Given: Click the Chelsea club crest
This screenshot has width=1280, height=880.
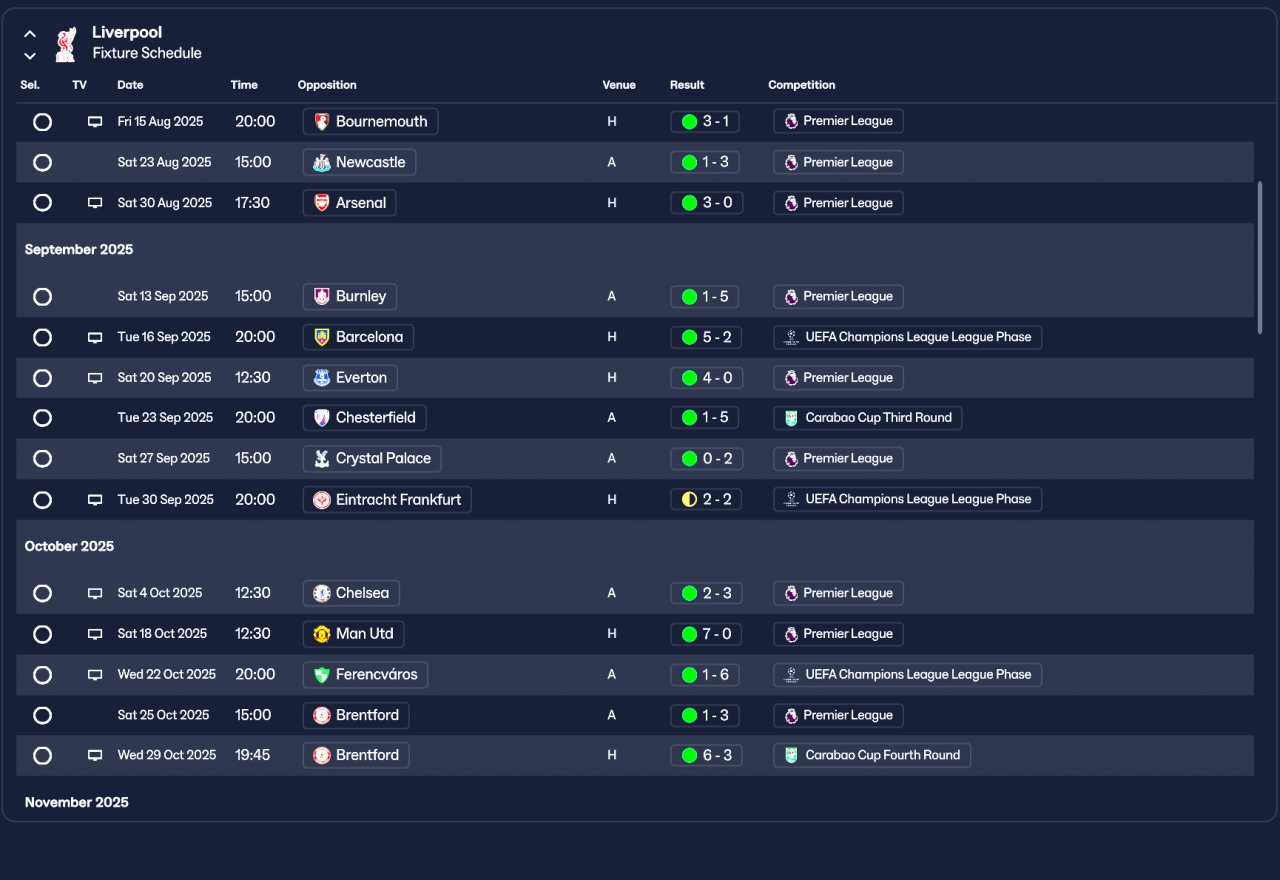Looking at the screenshot, I should click(322, 594).
